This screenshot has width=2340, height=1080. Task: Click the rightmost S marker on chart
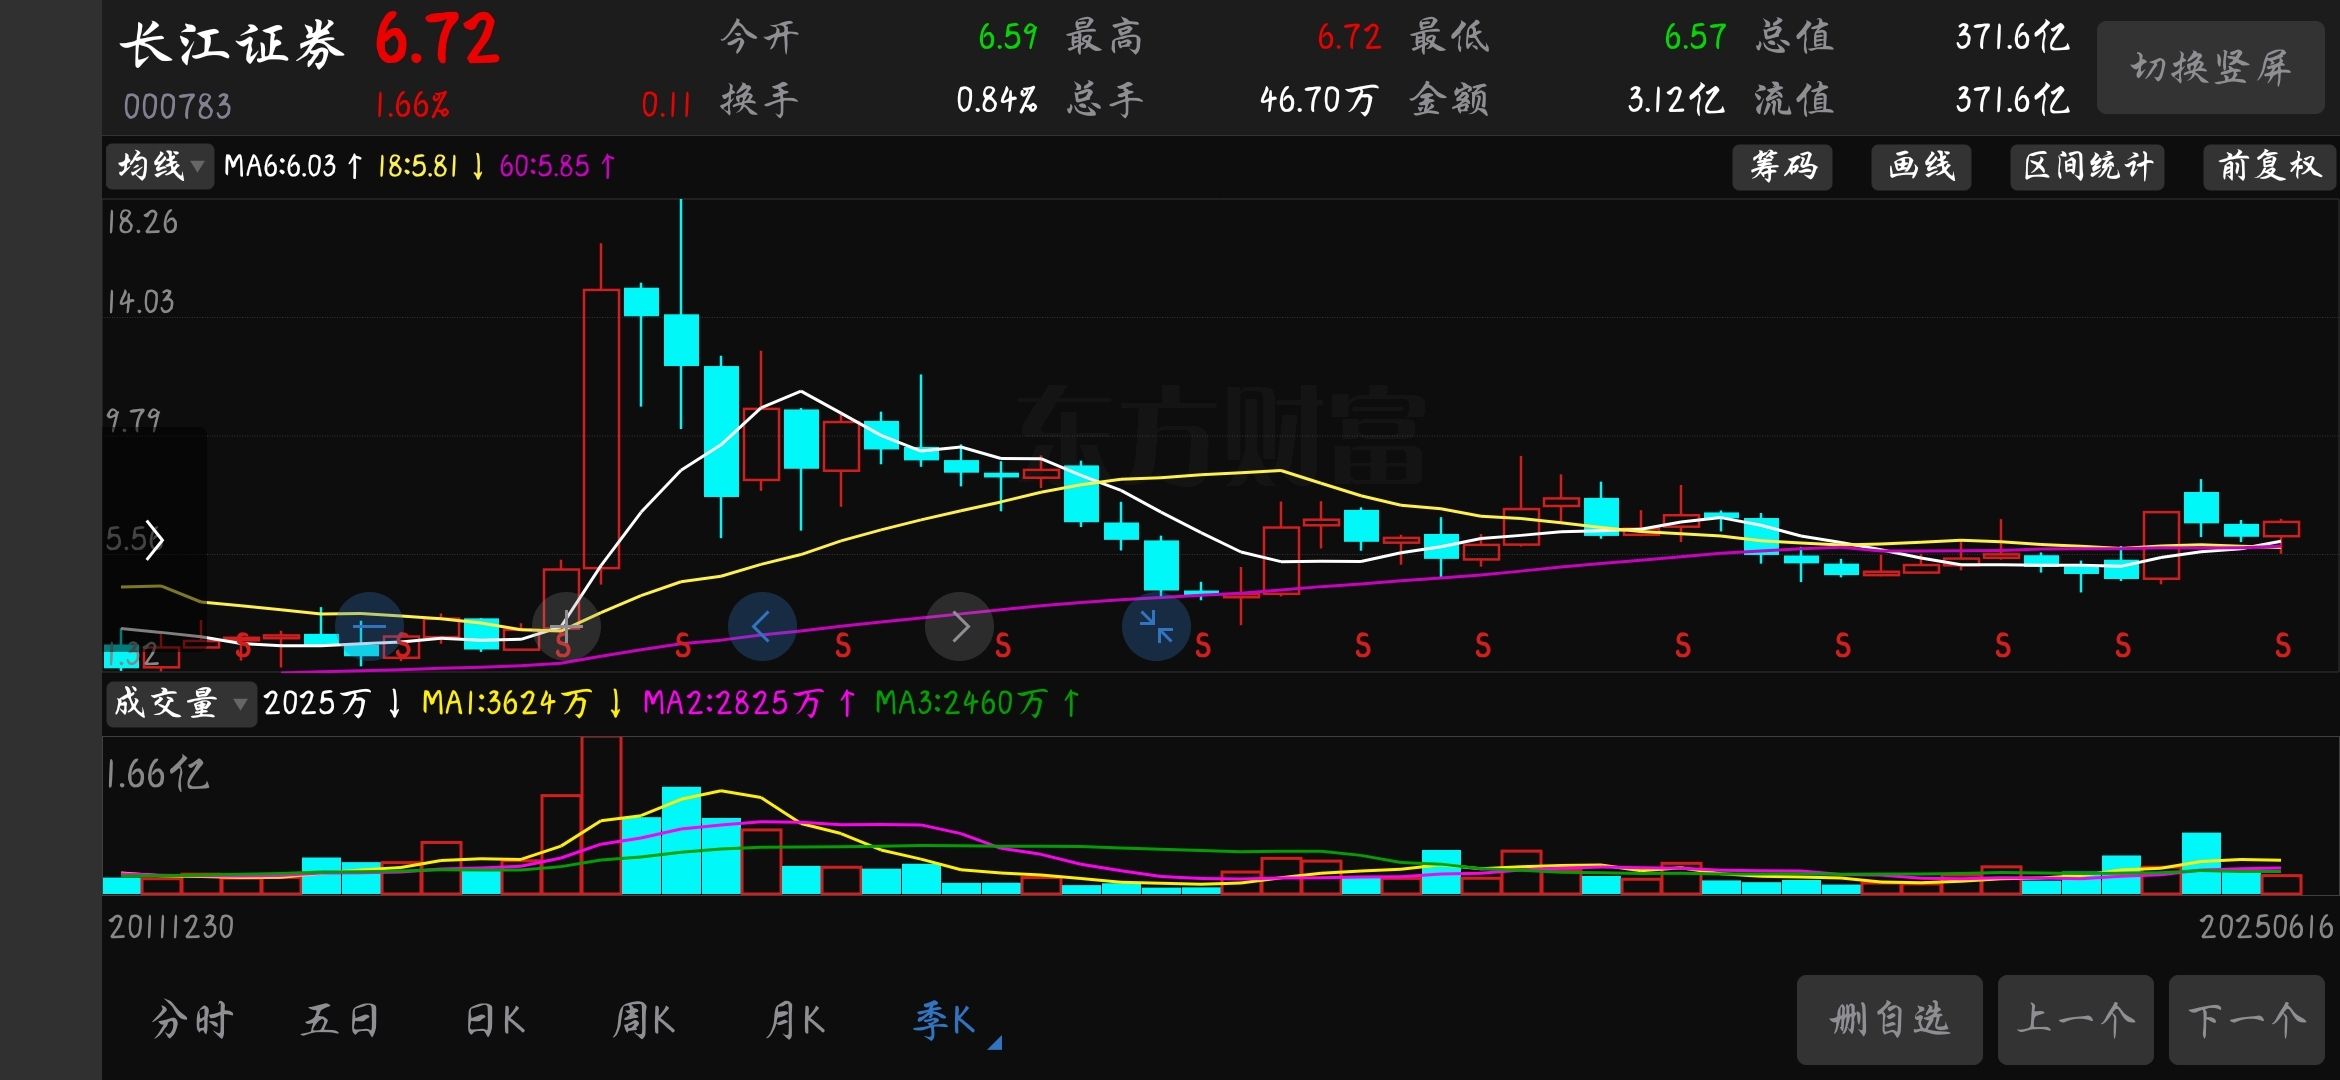[x=2283, y=646]
